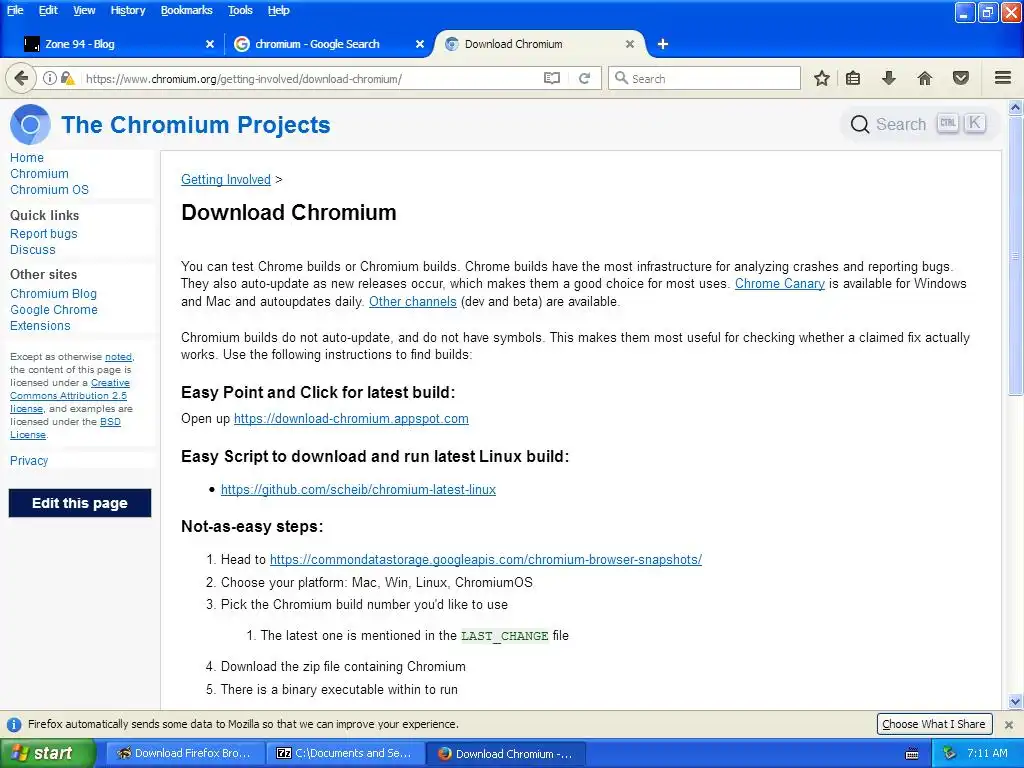Click Choose What I Share button

[x=934, y=724]
